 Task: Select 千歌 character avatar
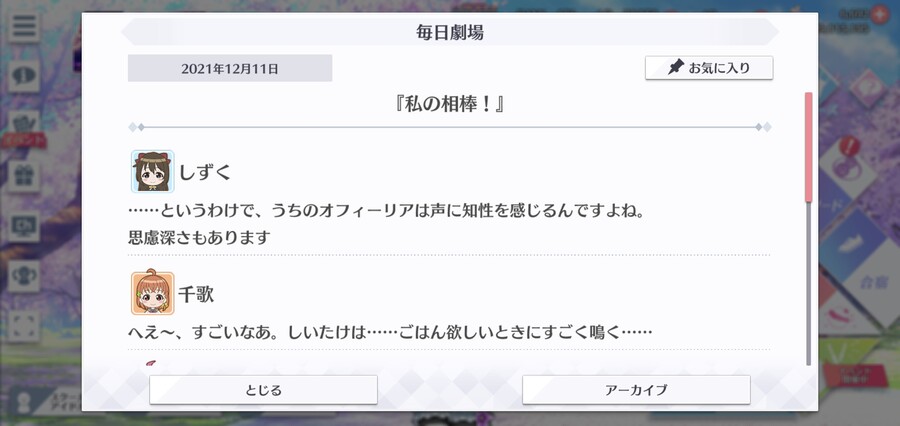[153, 293]
